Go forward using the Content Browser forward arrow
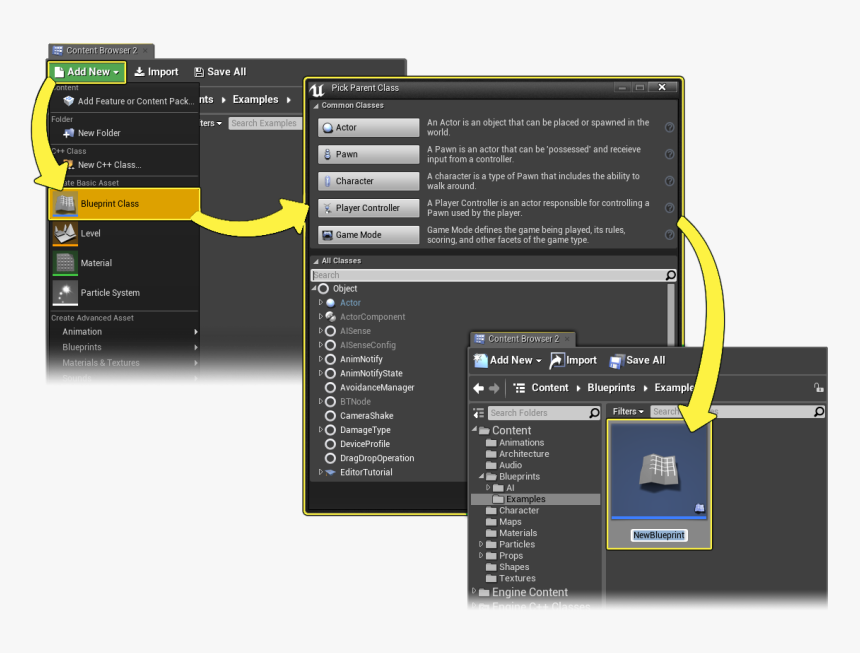Image resolution: width=860 pixels, height=653 pixels. coord(494,388)
